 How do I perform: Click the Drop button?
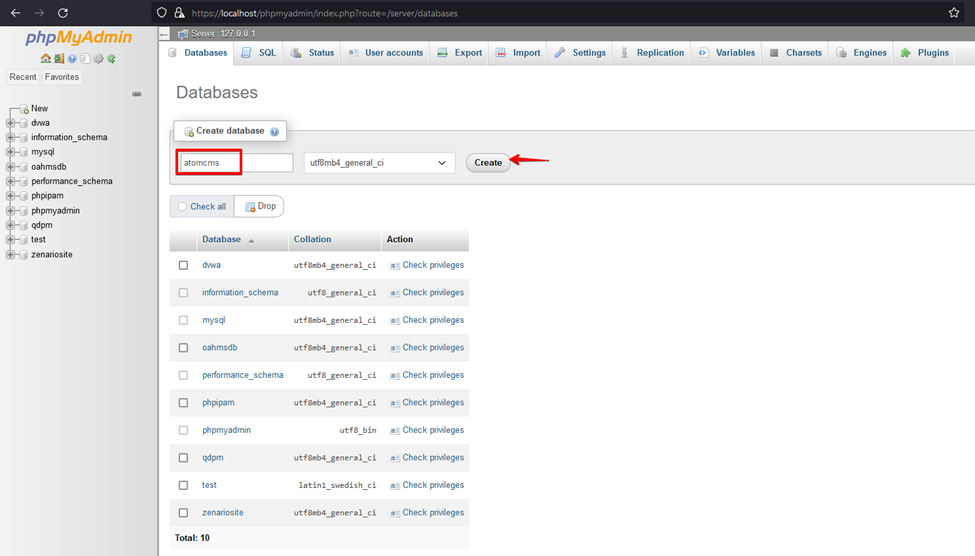click(260, 206)
